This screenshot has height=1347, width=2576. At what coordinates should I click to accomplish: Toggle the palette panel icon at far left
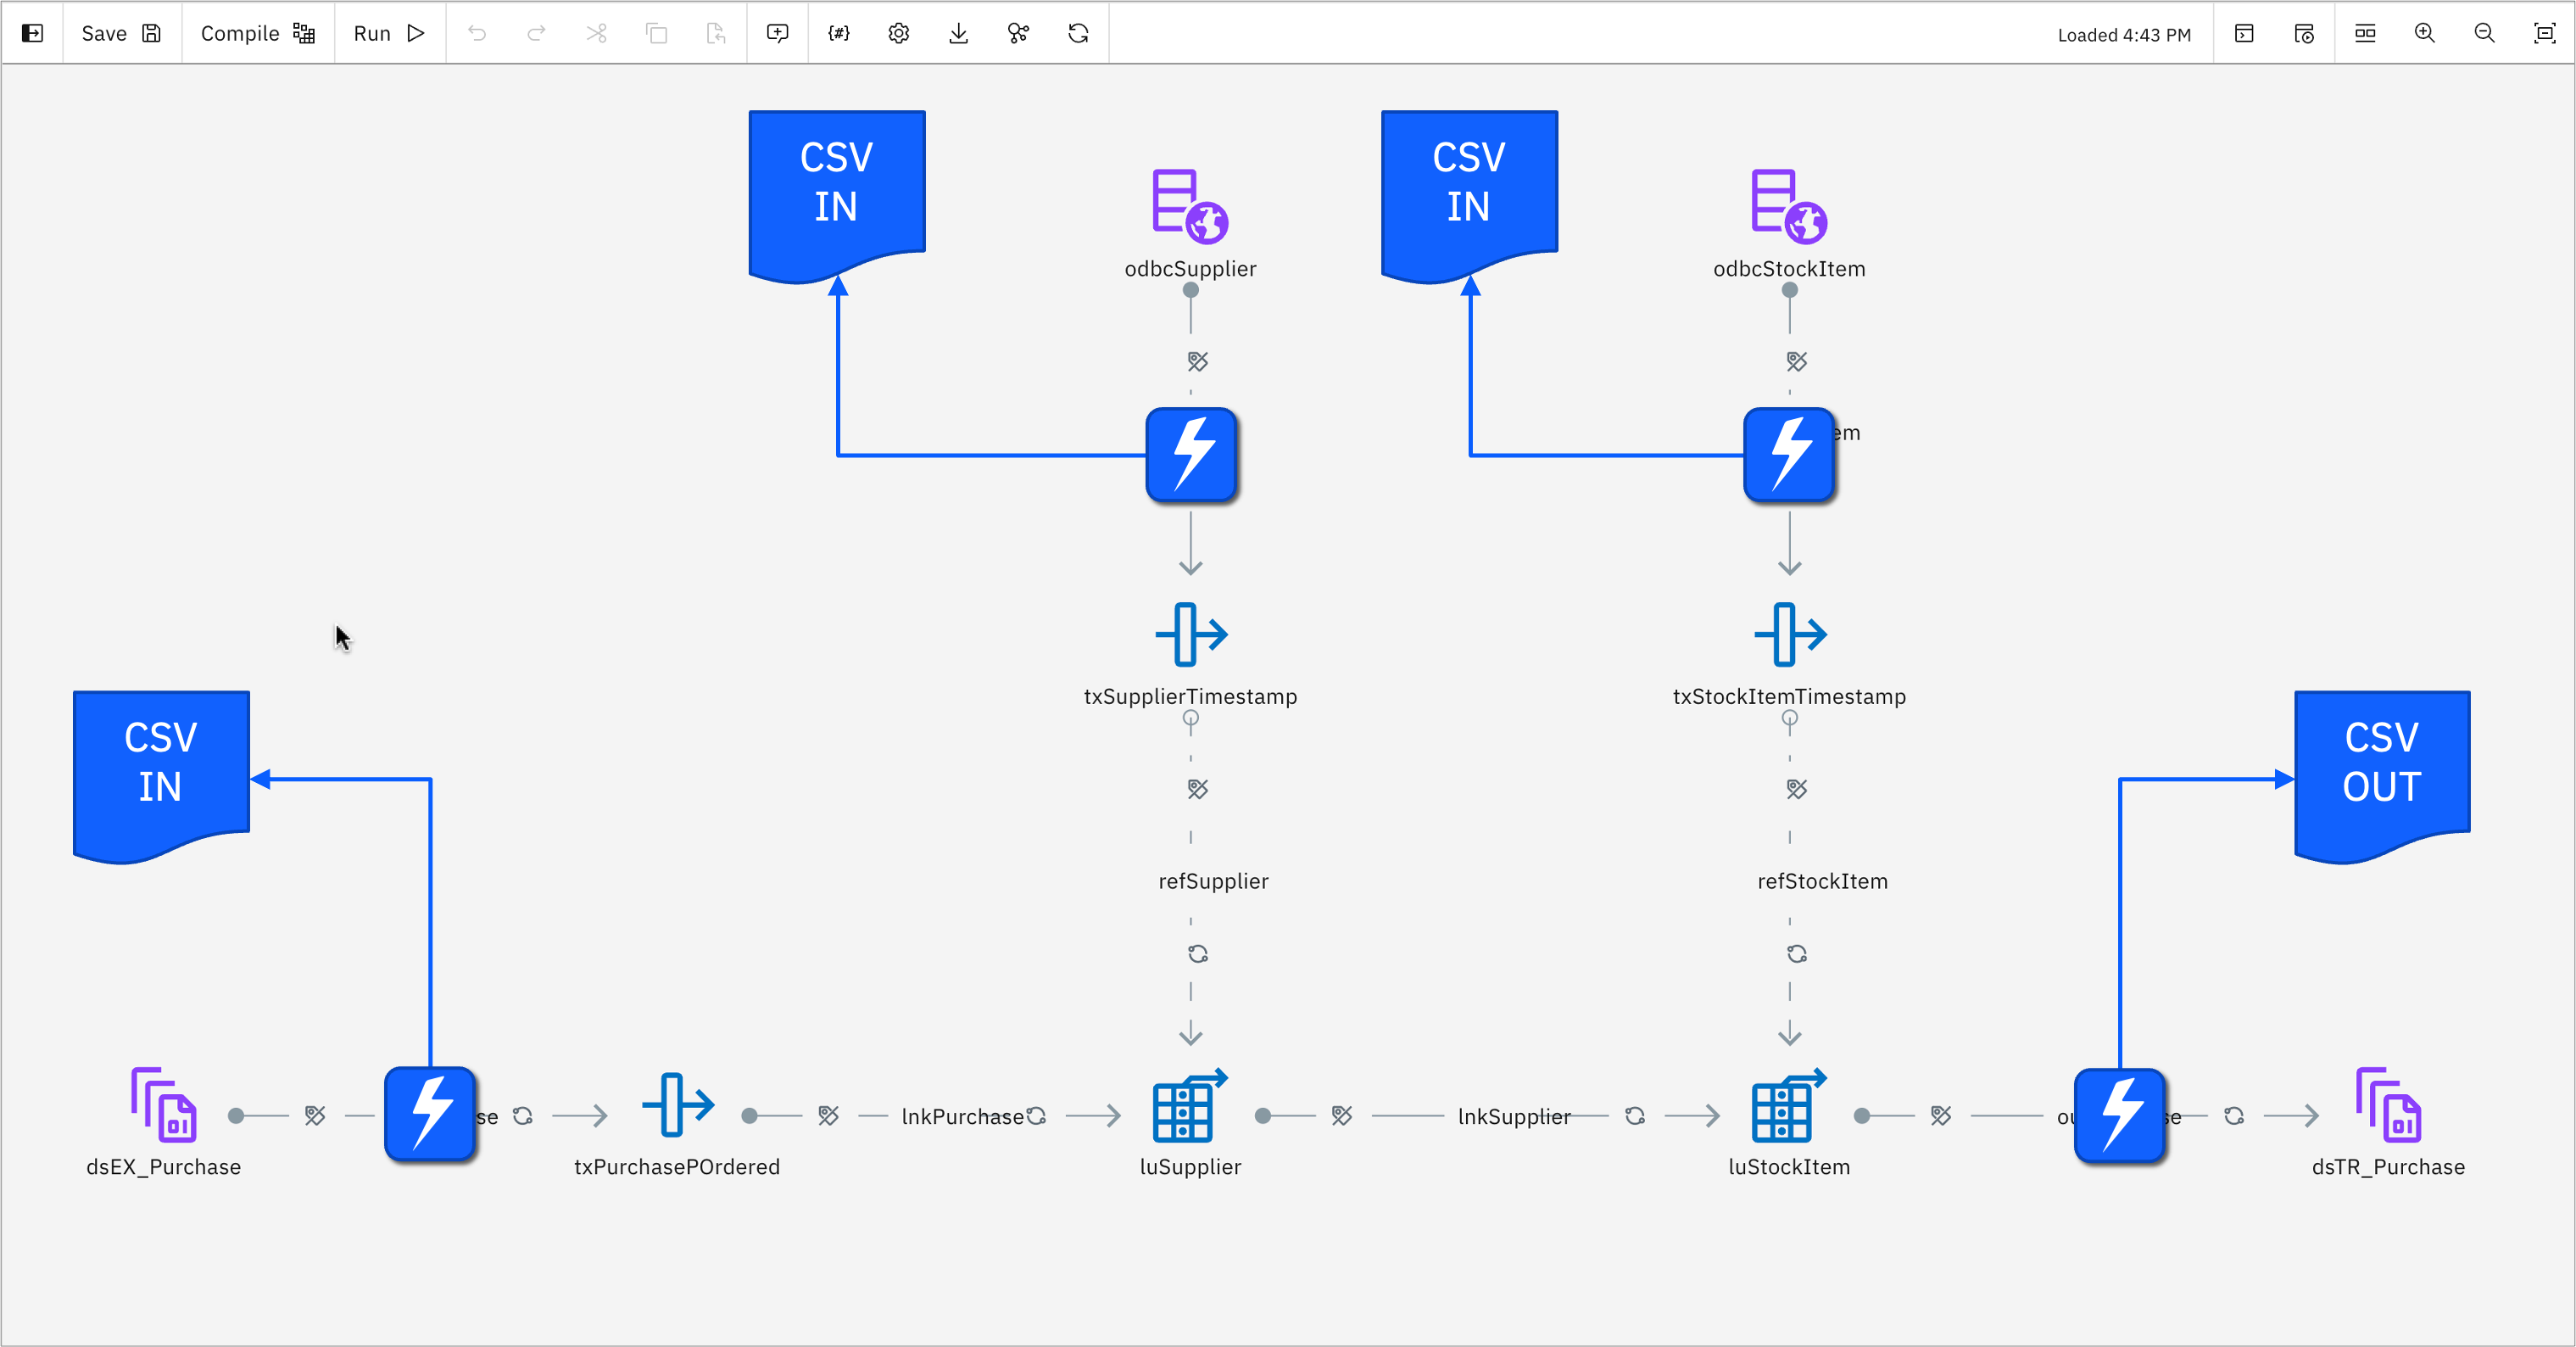tap(32, 33)
